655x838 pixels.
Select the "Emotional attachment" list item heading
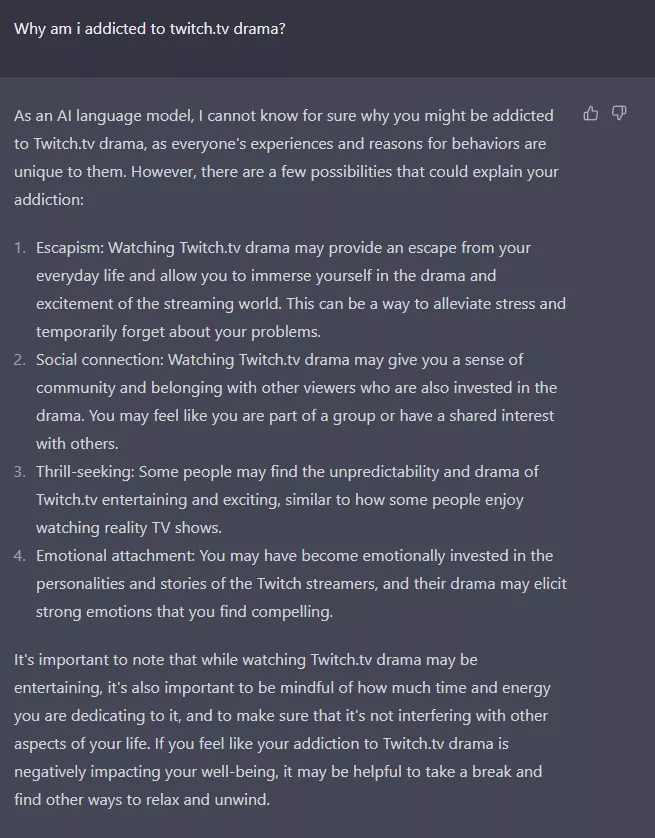tap(114, 556)
